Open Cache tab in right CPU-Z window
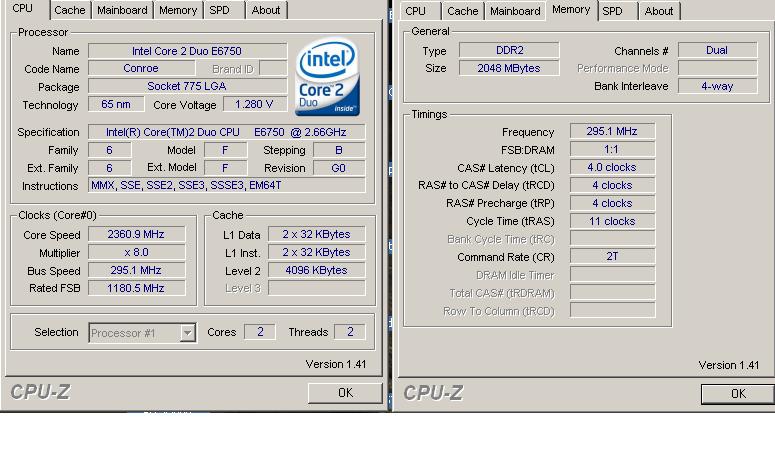The height and width of the screenshot is (450, 775). click(463, 11)
